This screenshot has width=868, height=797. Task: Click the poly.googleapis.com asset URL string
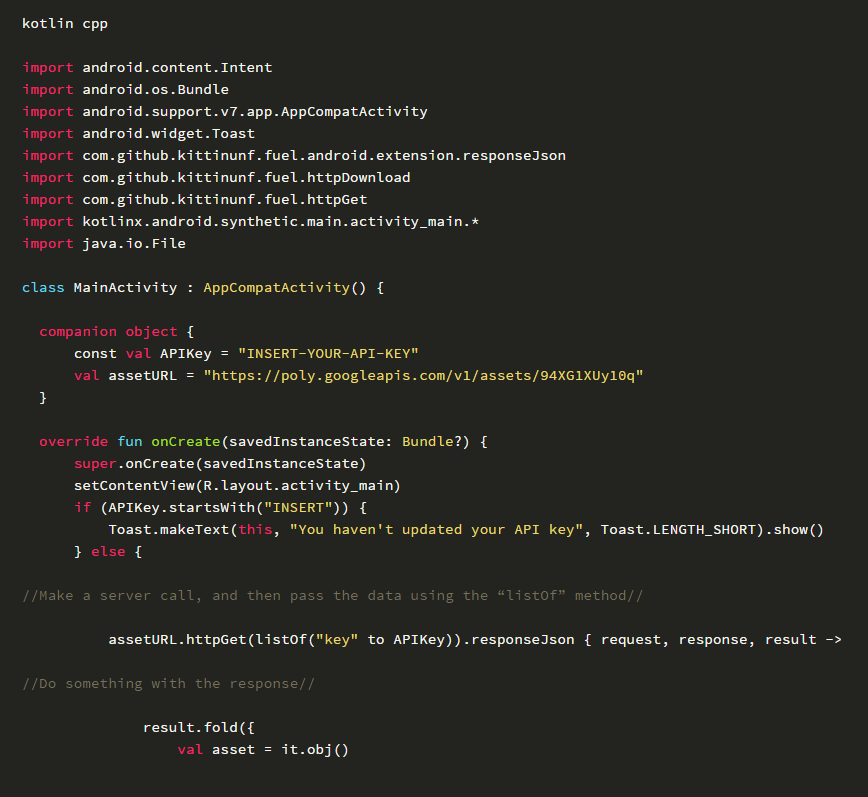point(423,375)
